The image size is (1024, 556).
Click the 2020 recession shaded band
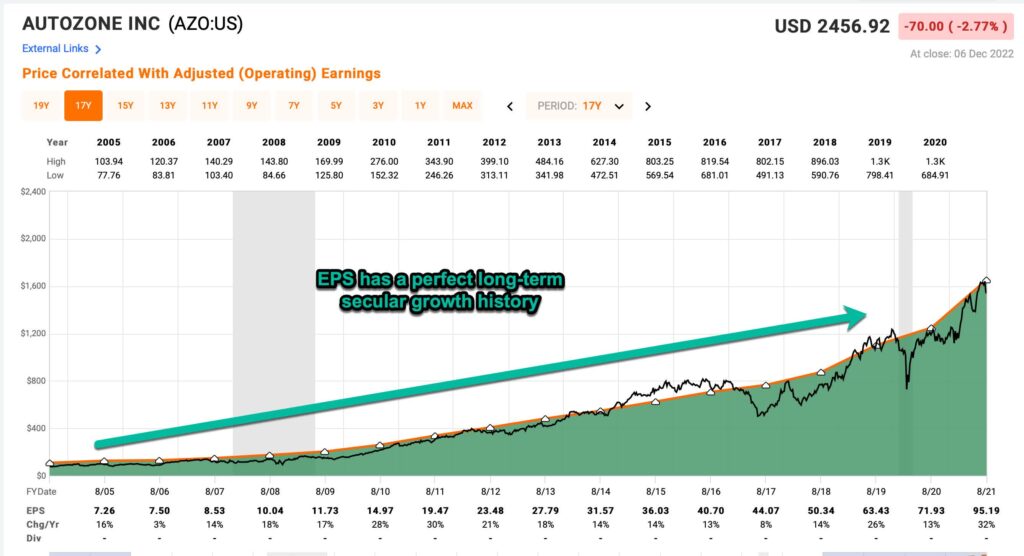905,333
